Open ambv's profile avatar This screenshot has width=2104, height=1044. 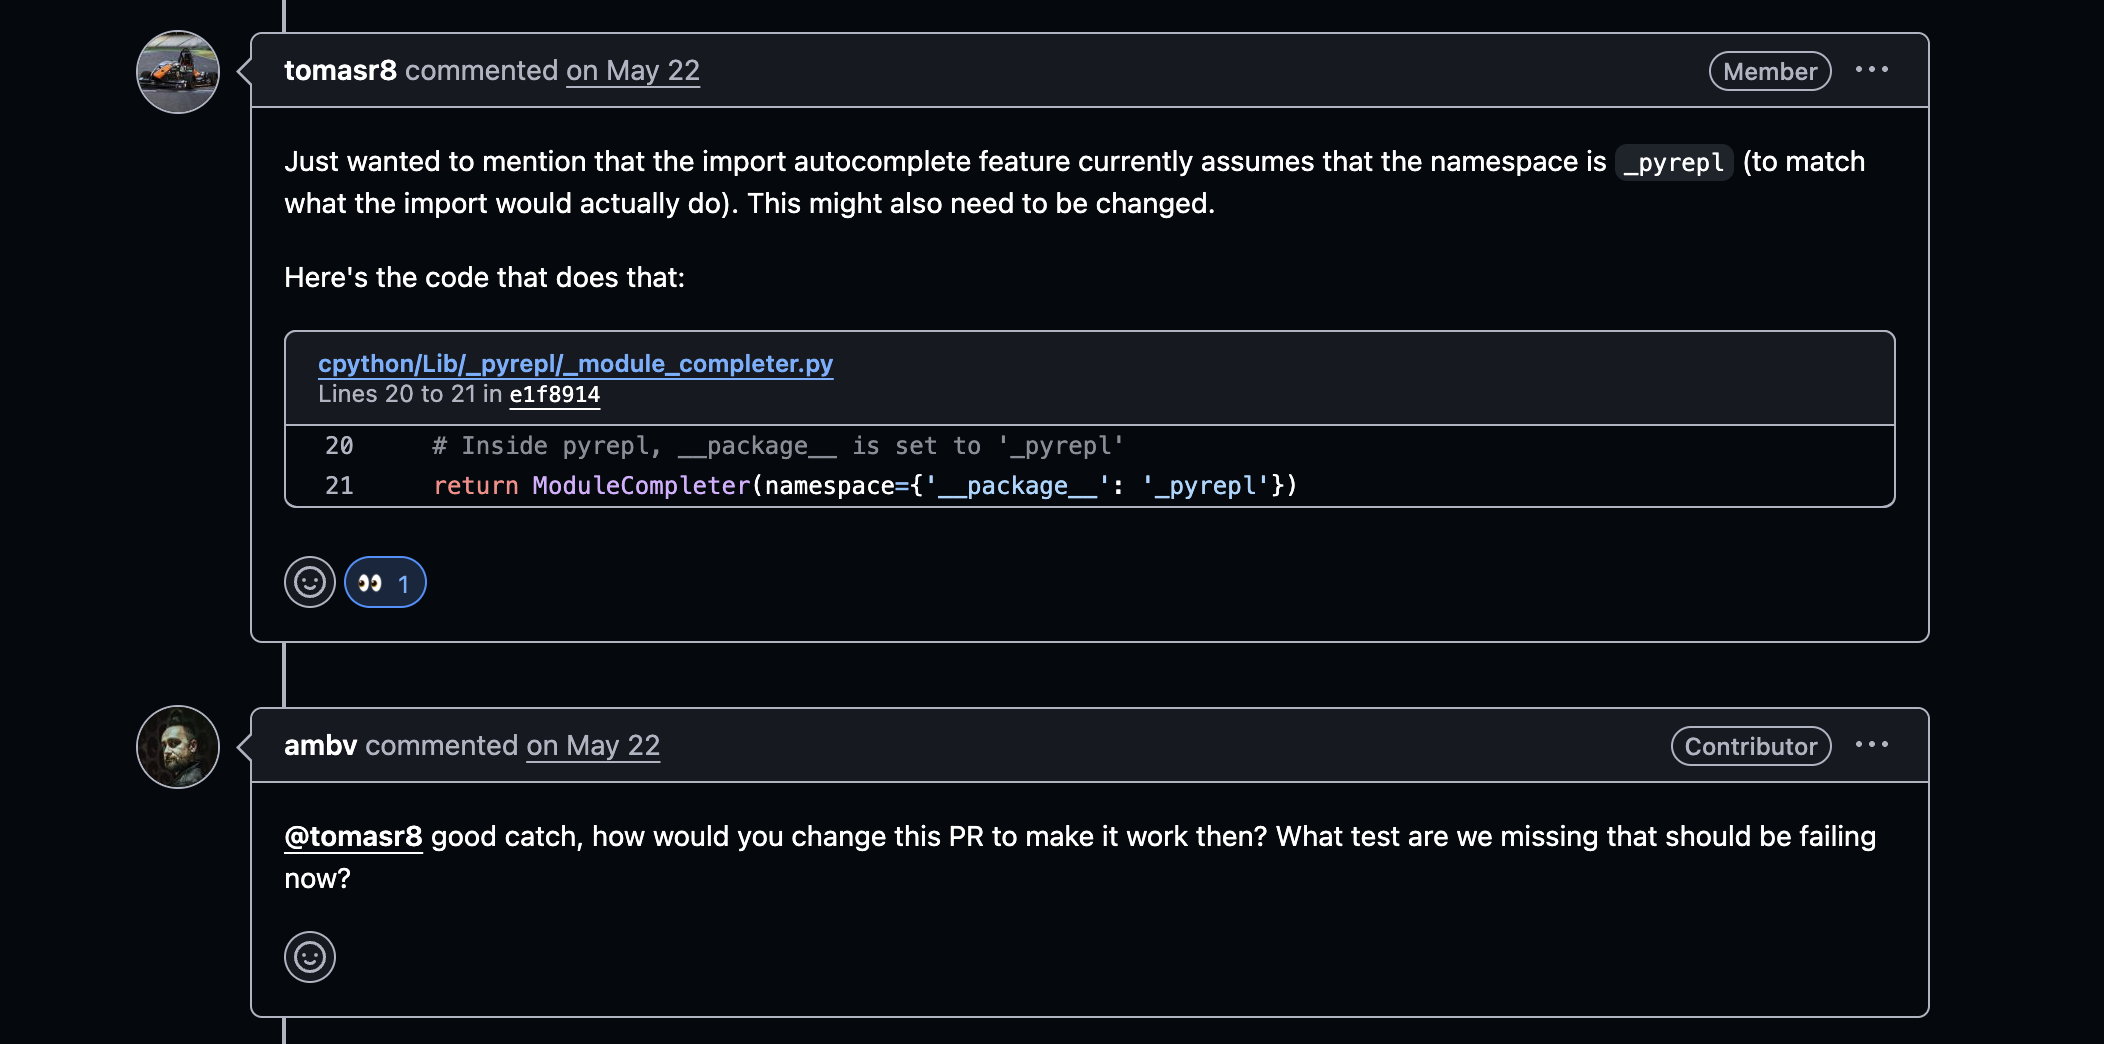point(178,747)
